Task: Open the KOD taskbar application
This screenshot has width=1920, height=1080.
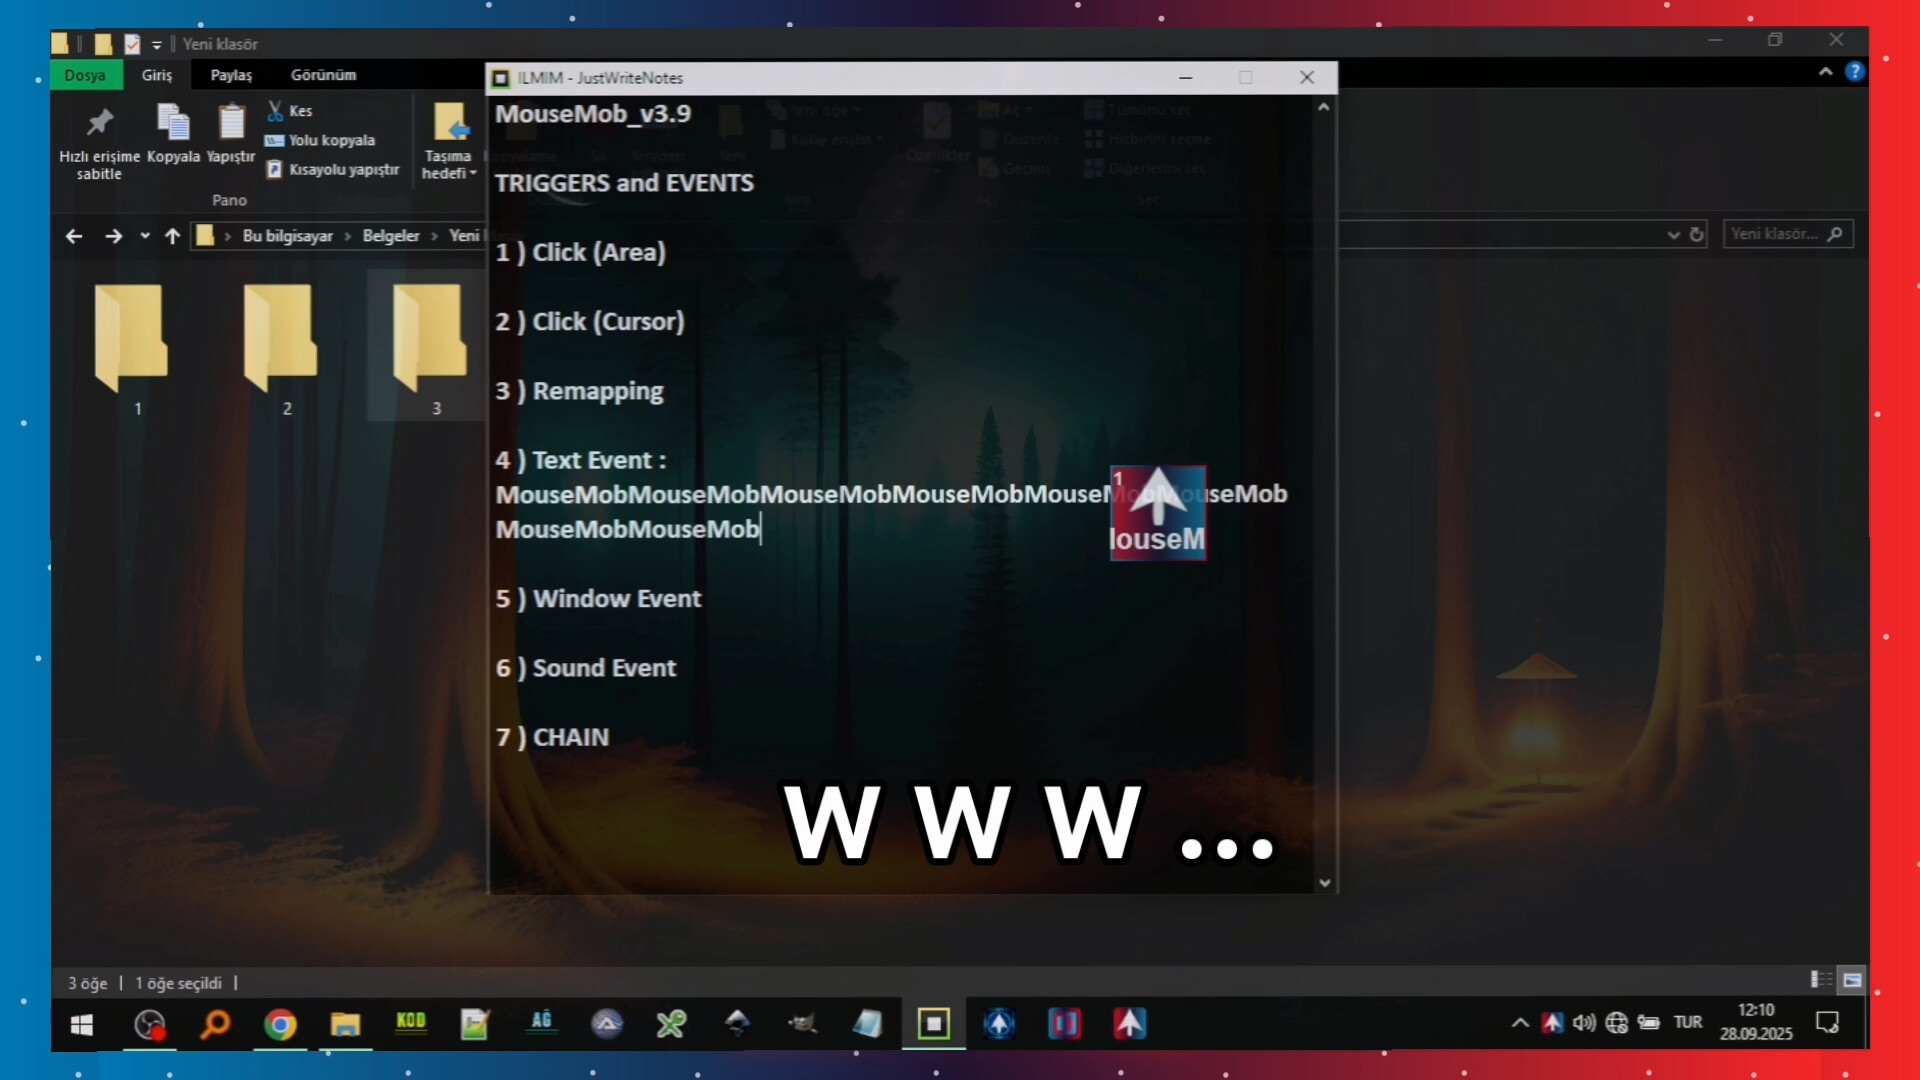Action: tap(410, 1022)
